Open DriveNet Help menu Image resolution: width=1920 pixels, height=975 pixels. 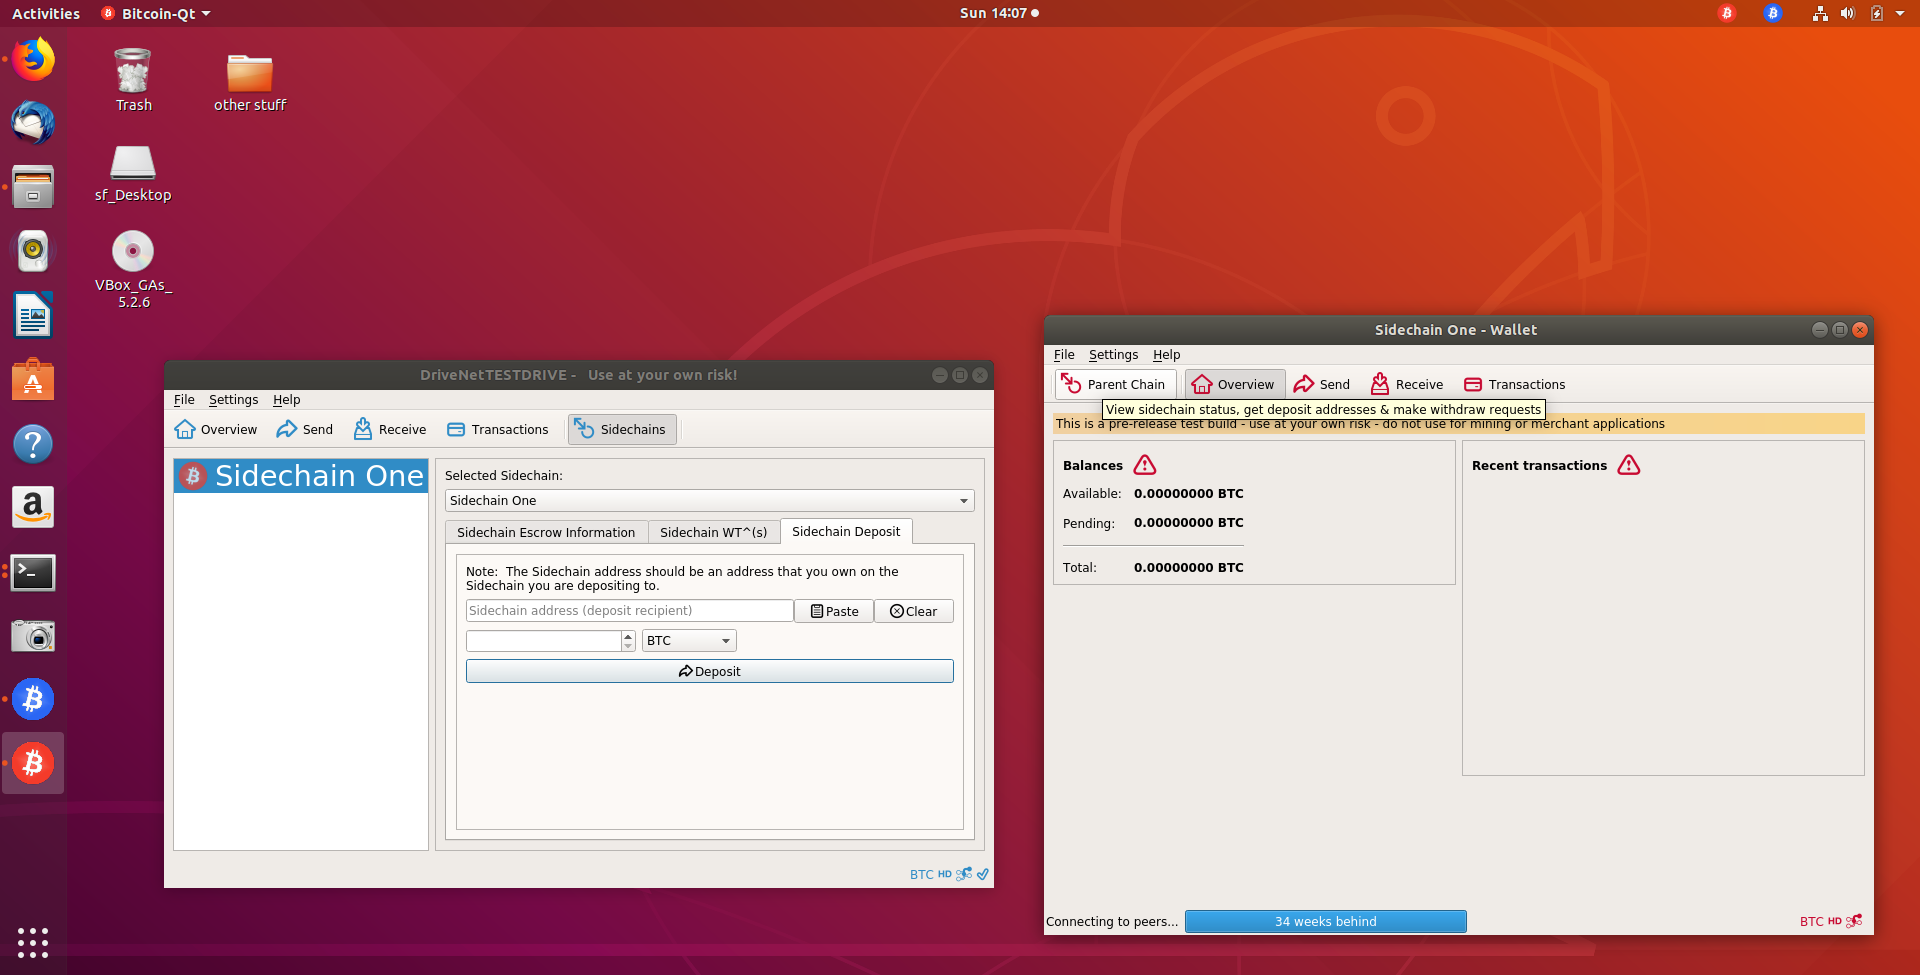[x=286, y=399]
